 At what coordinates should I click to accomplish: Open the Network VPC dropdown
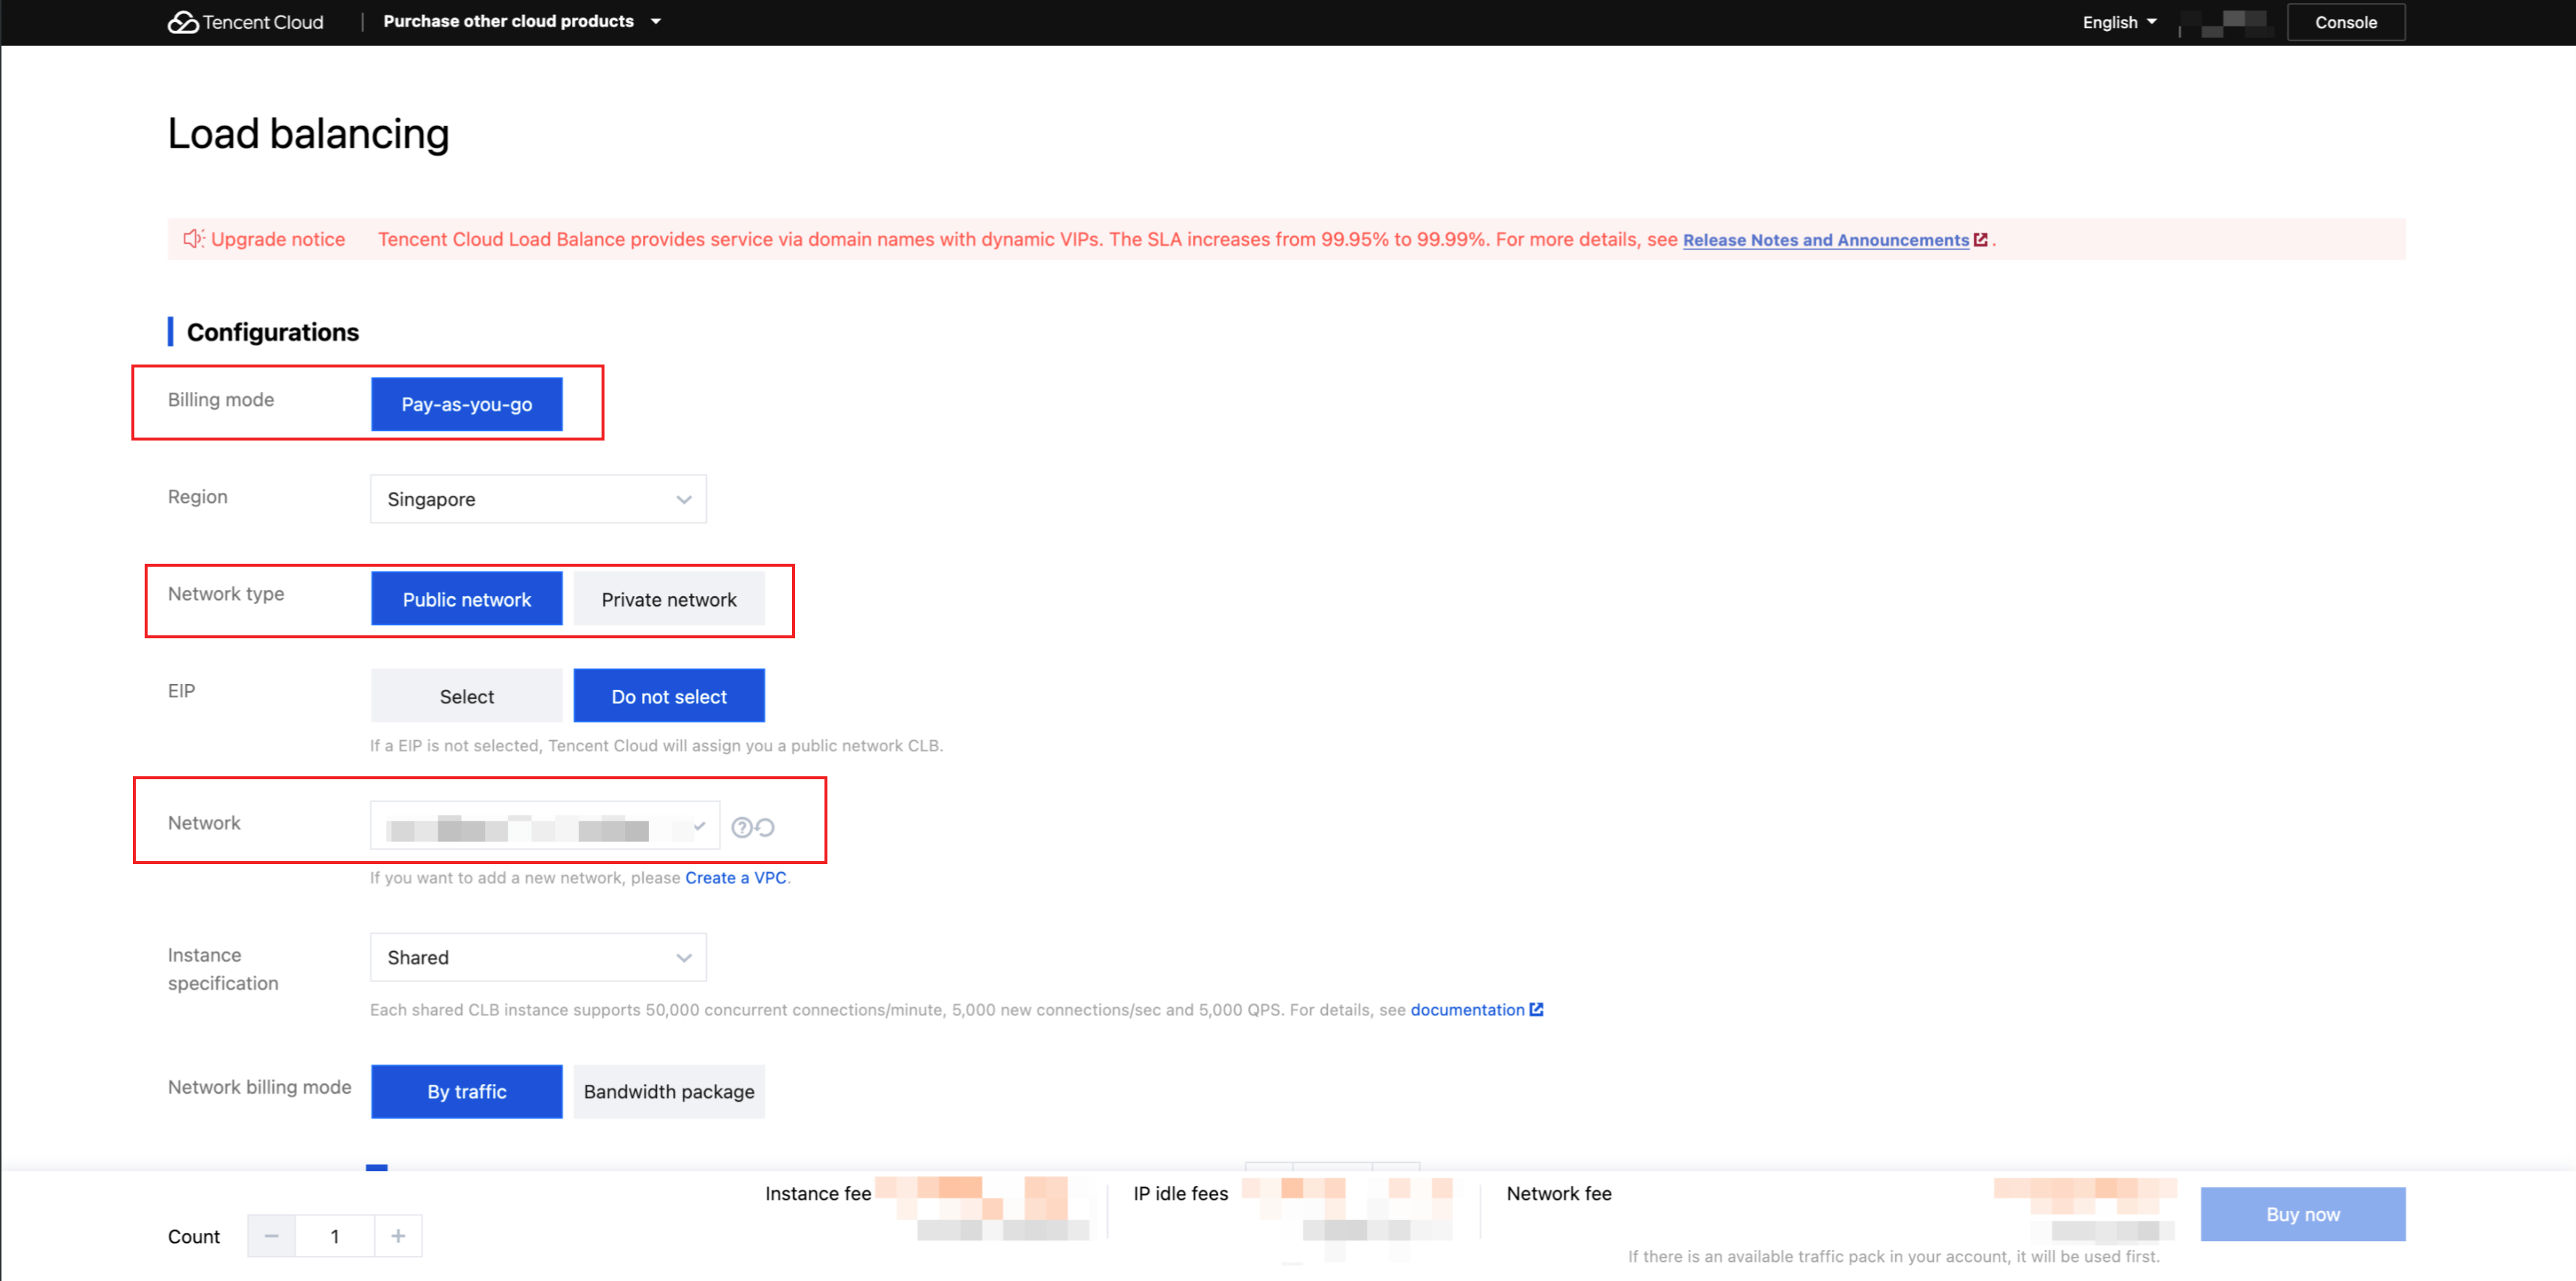pos(544,826)
